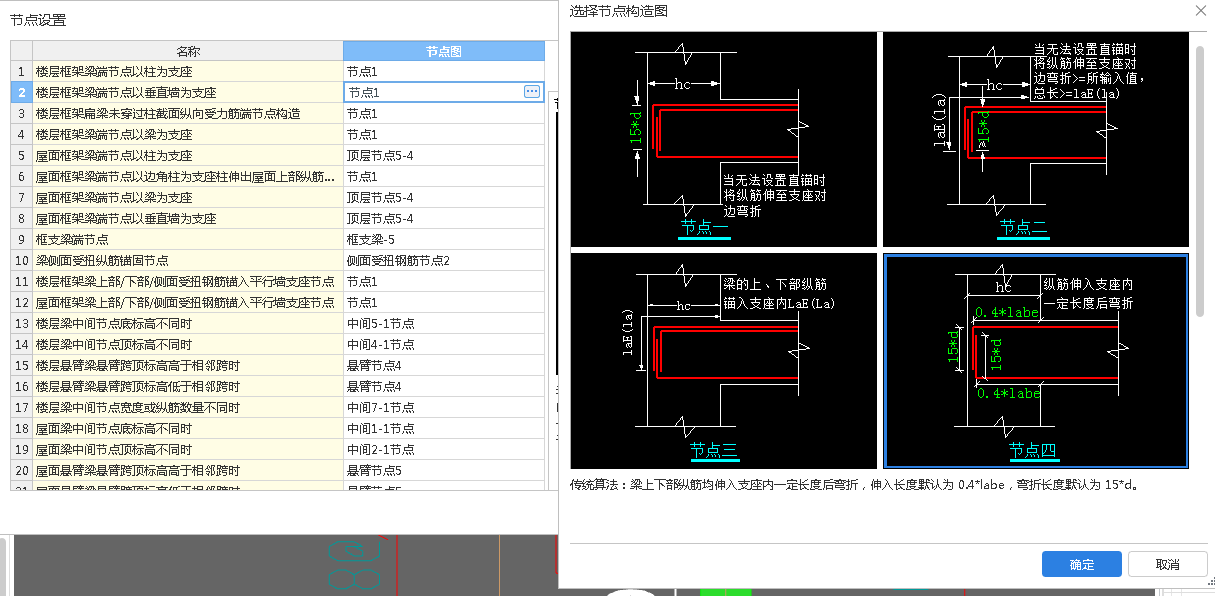Select row 屋面悬臂梁悬臂跨顶标高高于相邻跨时

(x=188, y=471)
